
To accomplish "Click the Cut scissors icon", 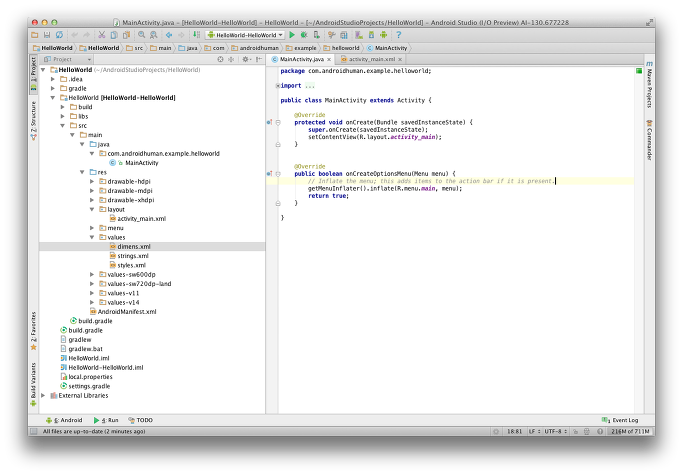I will click(101, 35).
